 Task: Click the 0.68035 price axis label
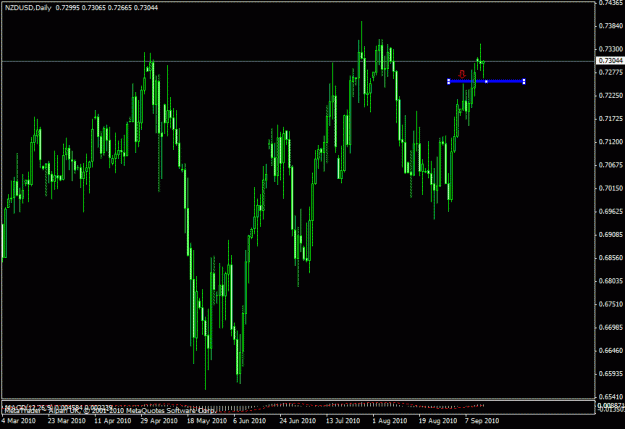point(611,281)
